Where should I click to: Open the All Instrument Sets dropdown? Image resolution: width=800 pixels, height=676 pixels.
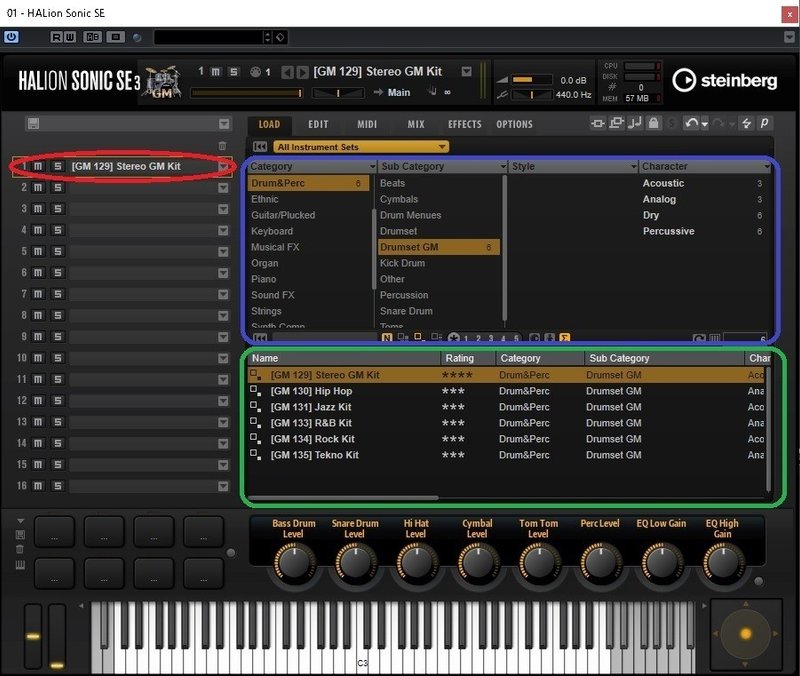click(x=361, y=147)
